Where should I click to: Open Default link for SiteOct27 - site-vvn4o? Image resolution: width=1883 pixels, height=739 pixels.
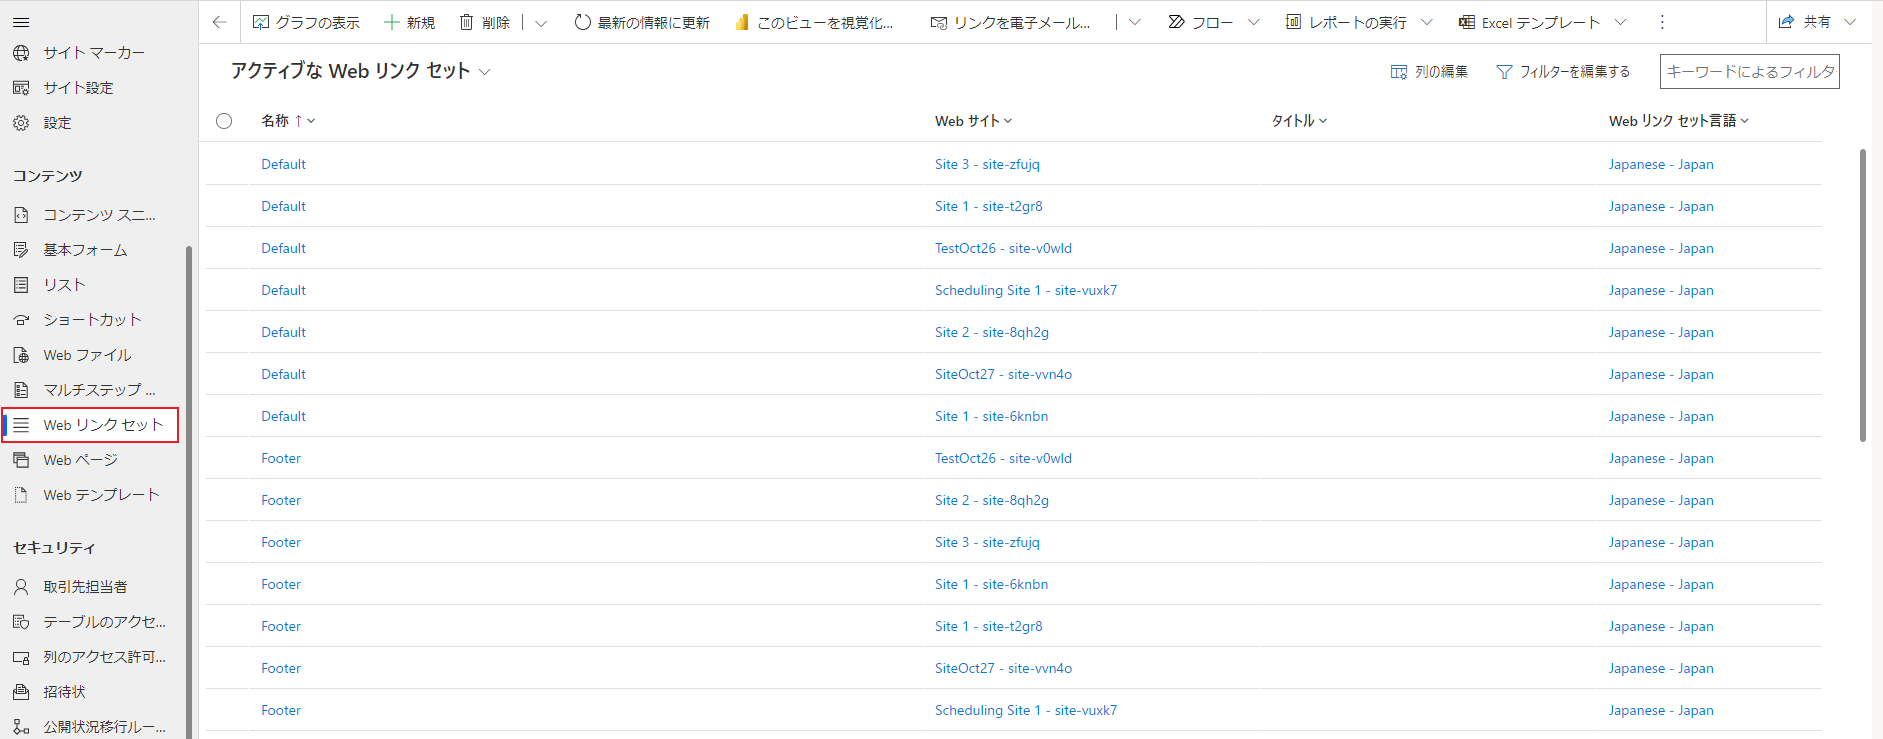pyautogui.click(x=283, y=374)
